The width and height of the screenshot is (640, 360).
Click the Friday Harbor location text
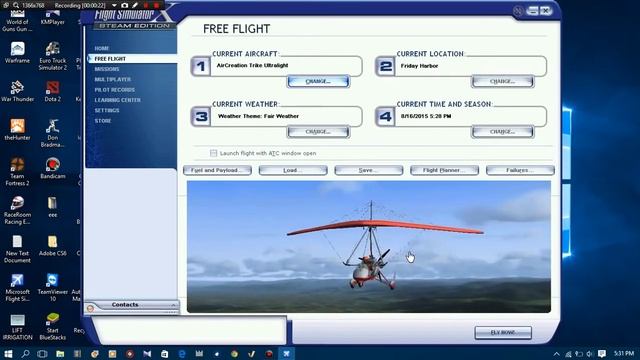[x=419, y=66]
